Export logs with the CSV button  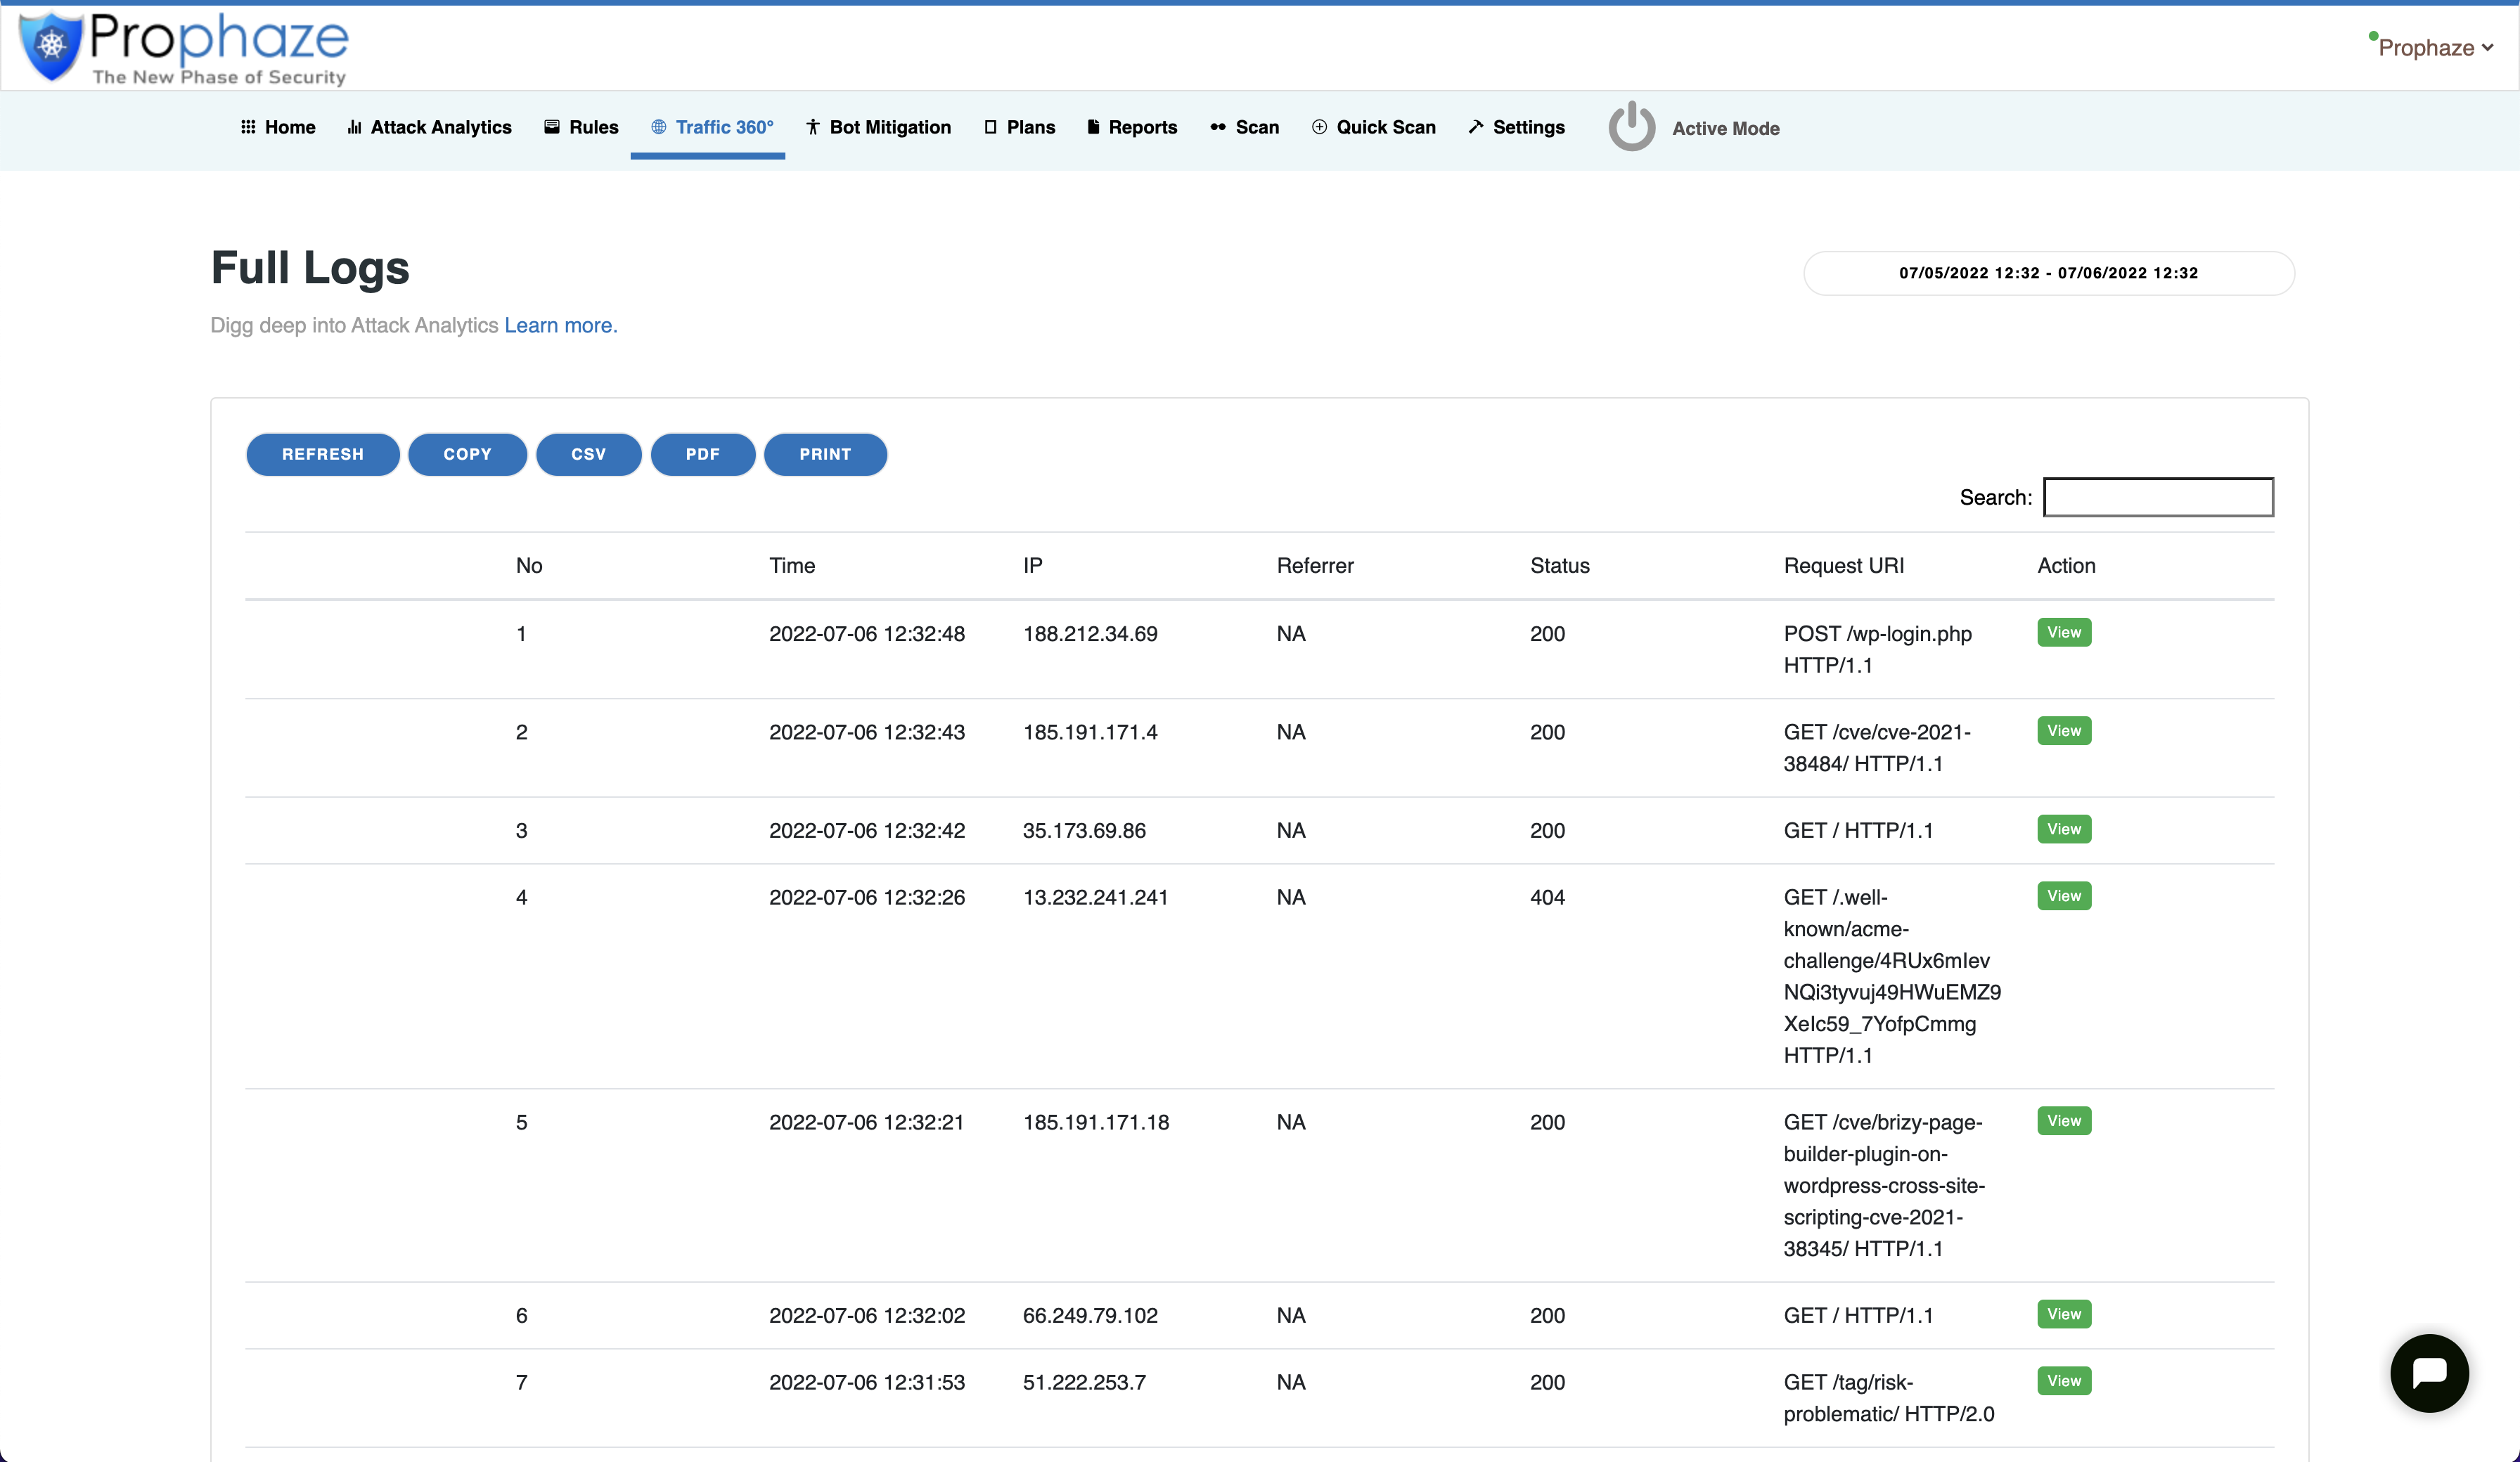[x=588, y=454]
